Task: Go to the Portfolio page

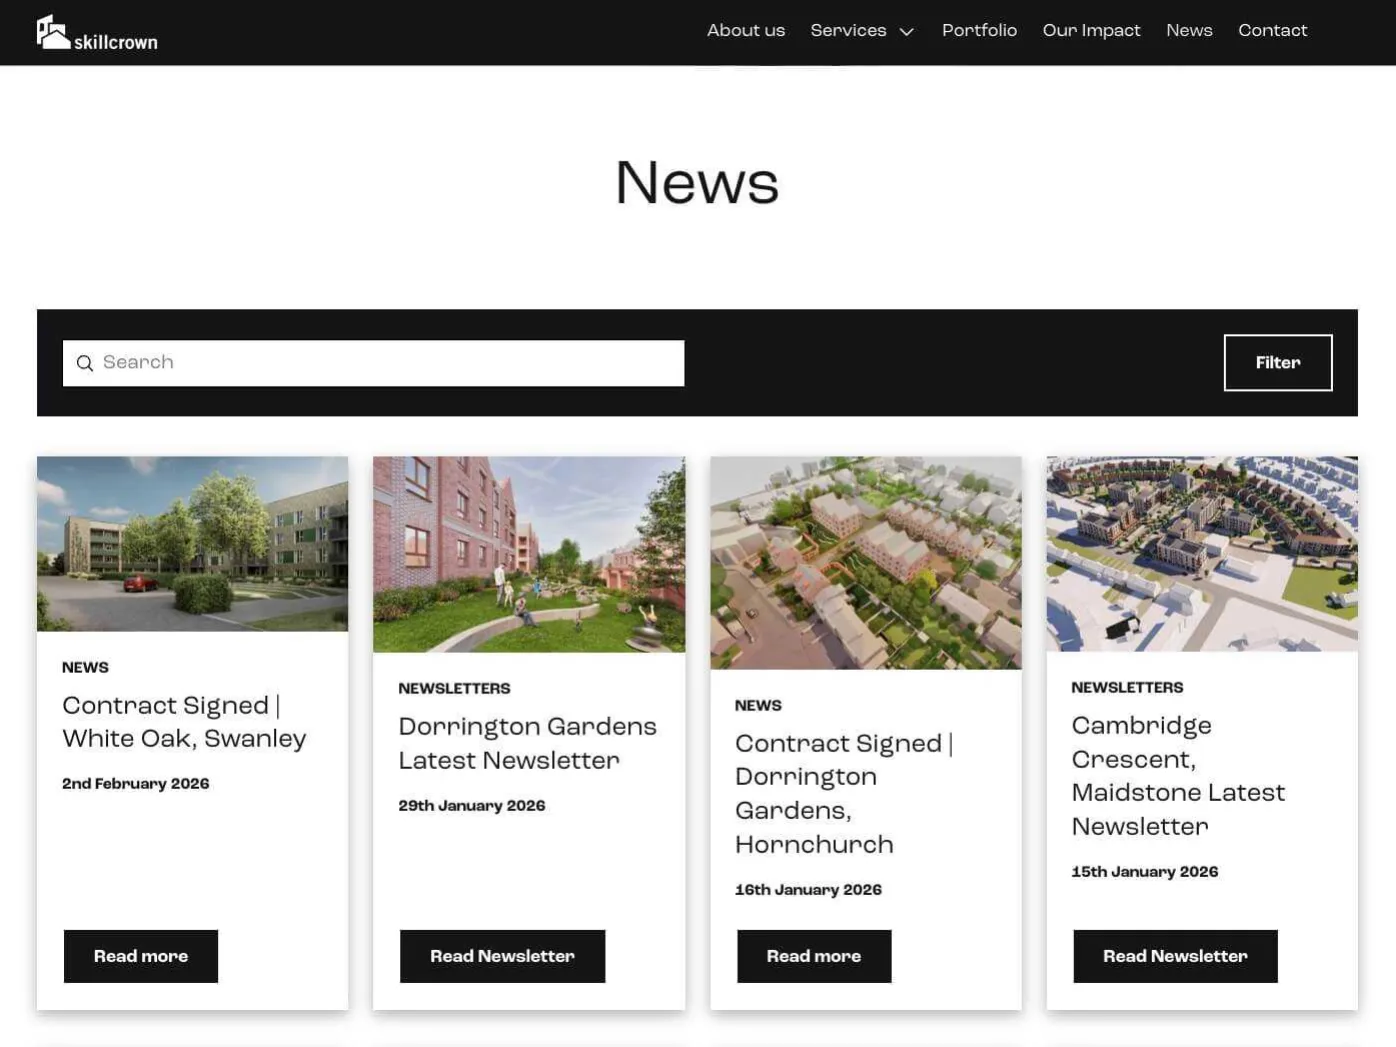Action: (978, 31)
